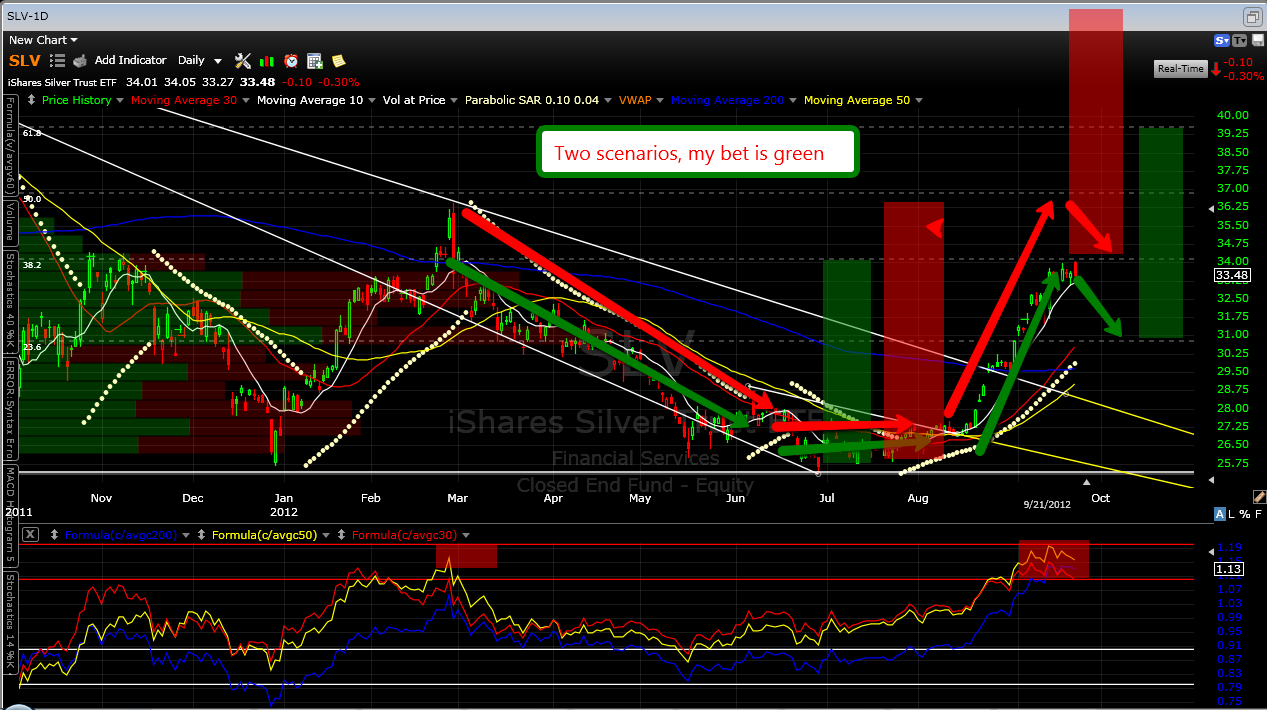Click reorder arrows beside Formula(c/avgc200)

(x=55, y=534)
